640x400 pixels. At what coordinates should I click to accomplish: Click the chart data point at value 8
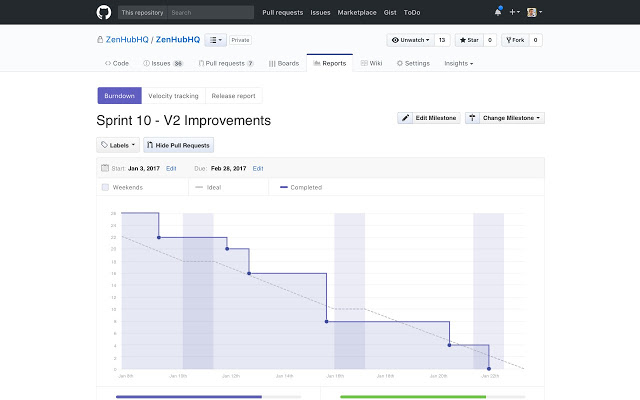point(326,321)
